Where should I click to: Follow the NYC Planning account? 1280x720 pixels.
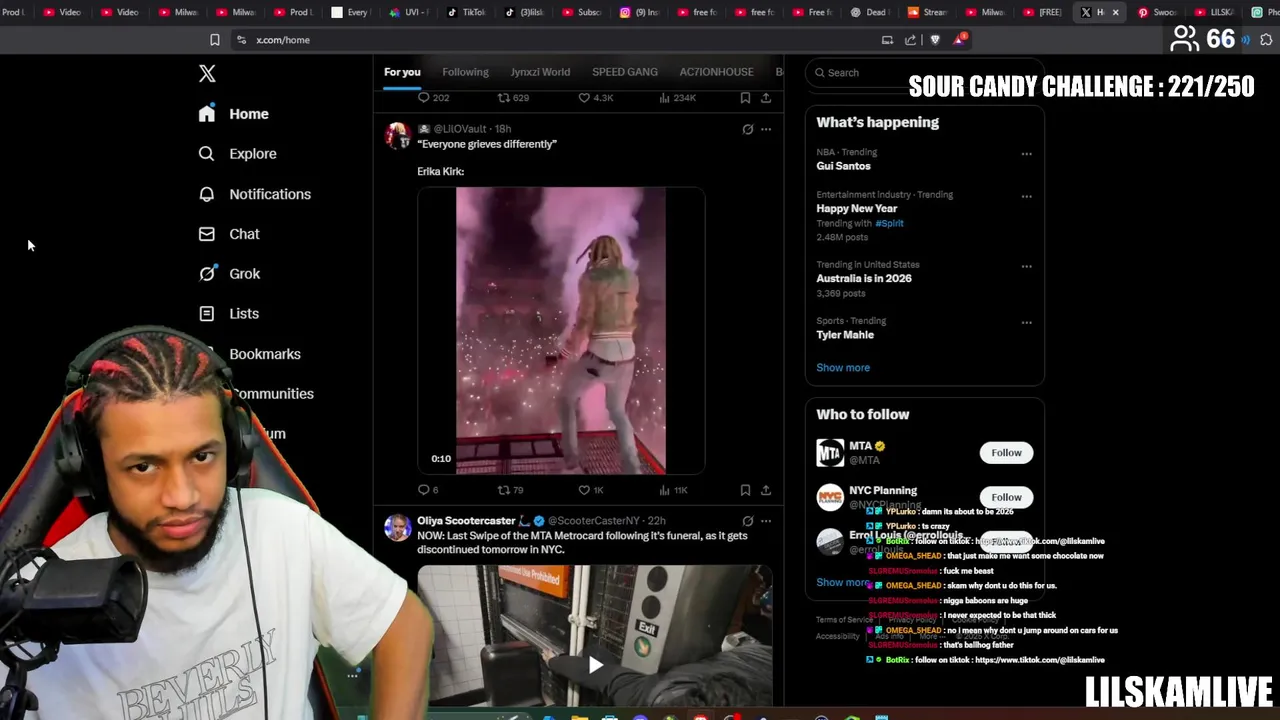pos(1007,497)
